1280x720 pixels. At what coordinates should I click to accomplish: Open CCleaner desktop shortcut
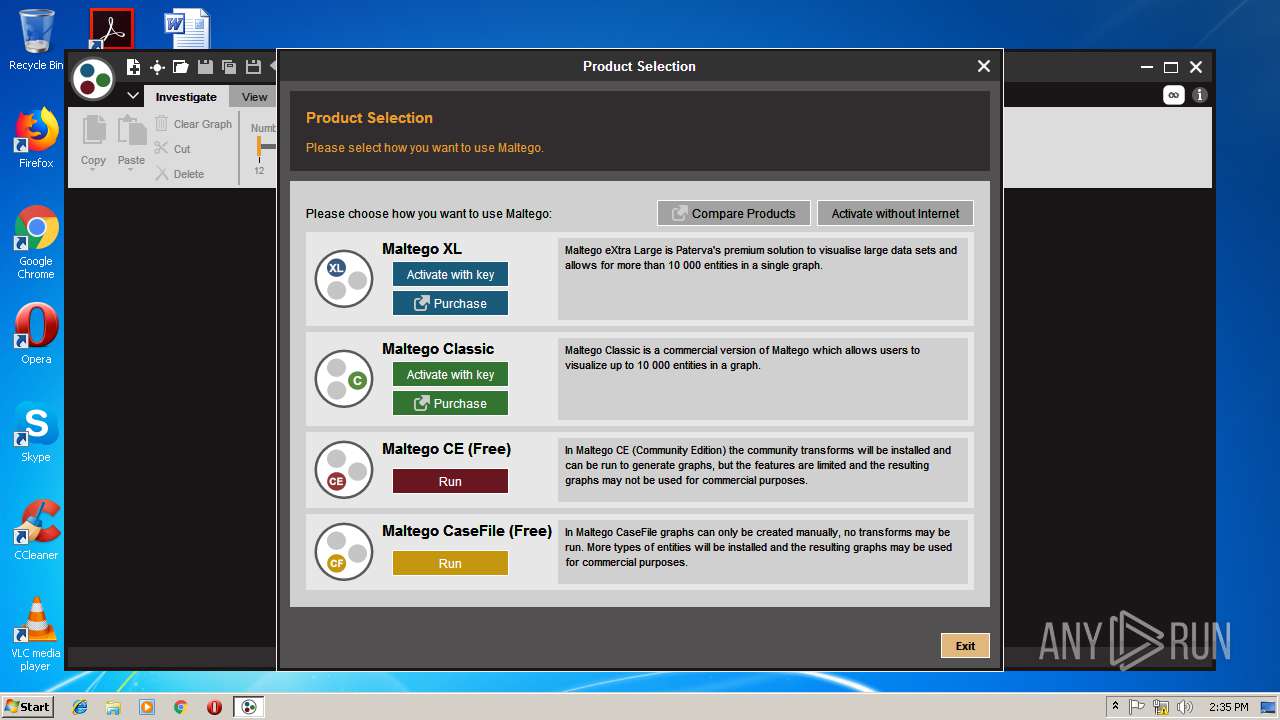point(36,531)
